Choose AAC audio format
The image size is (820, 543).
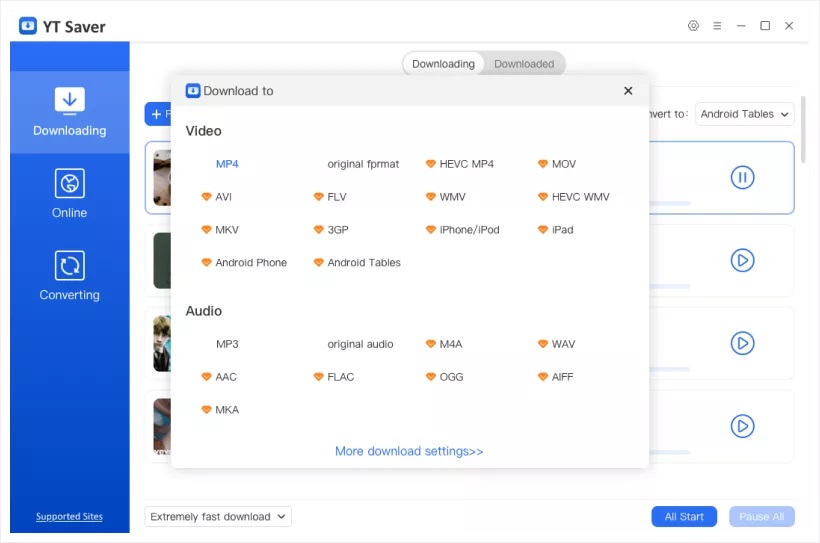click(x=219, y=377)
